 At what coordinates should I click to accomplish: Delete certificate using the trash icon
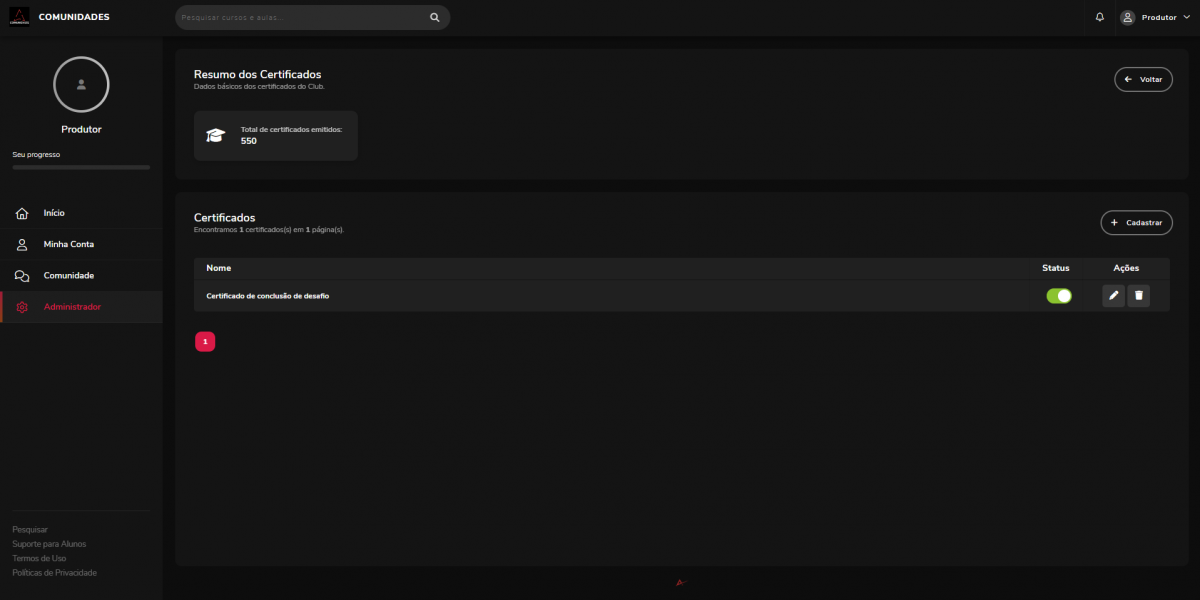(1138, 295)
